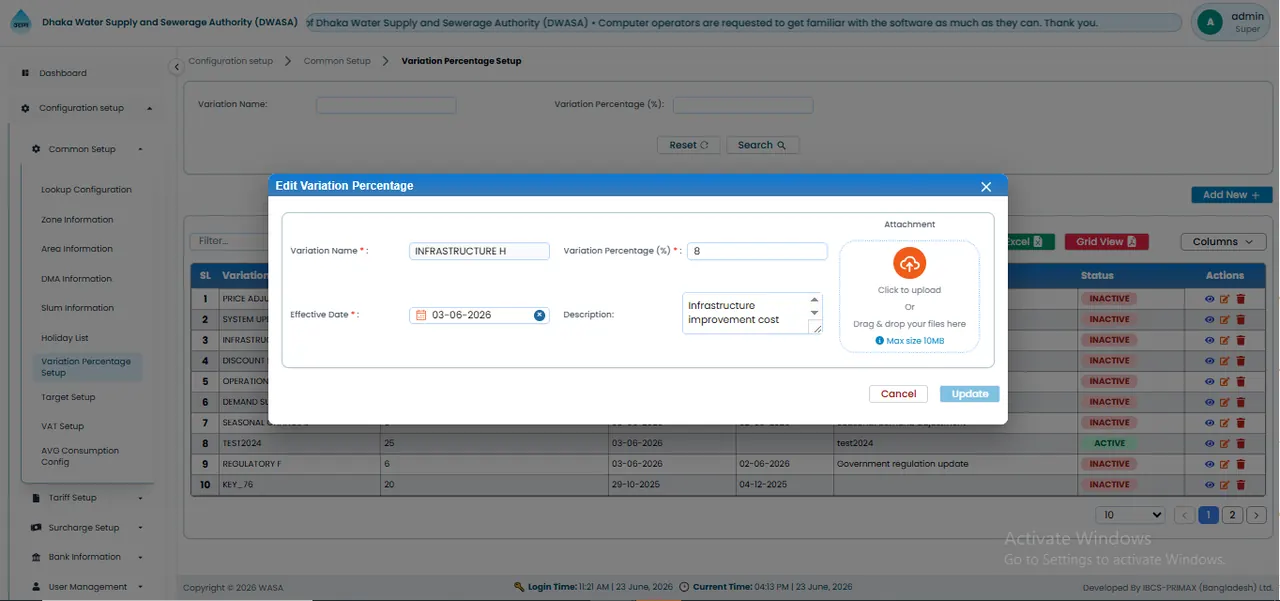The width and height of the screenshot is (1280, 601).
Task: Click the Variation Name field in dialog
Action: click(479, 251)
